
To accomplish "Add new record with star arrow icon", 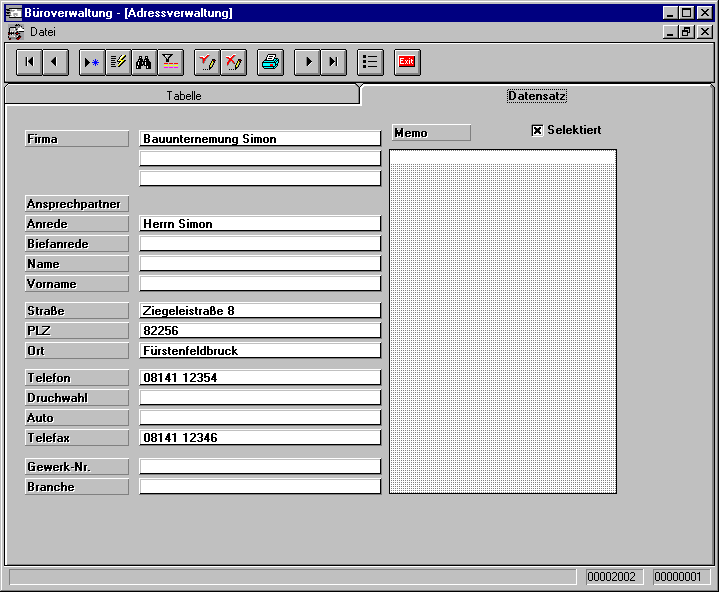I will tap(91, 62).
